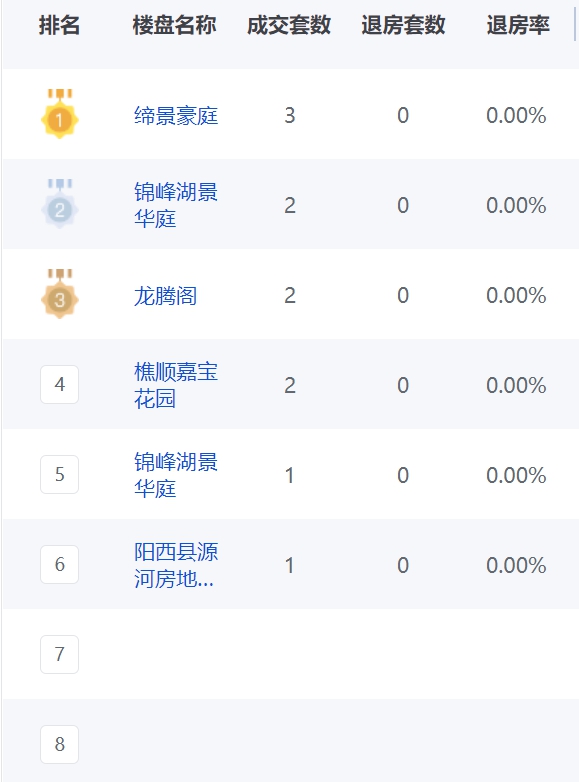
Task: Open the rank 5 锦峰湖景华庭 link
Action: [176, 475]
